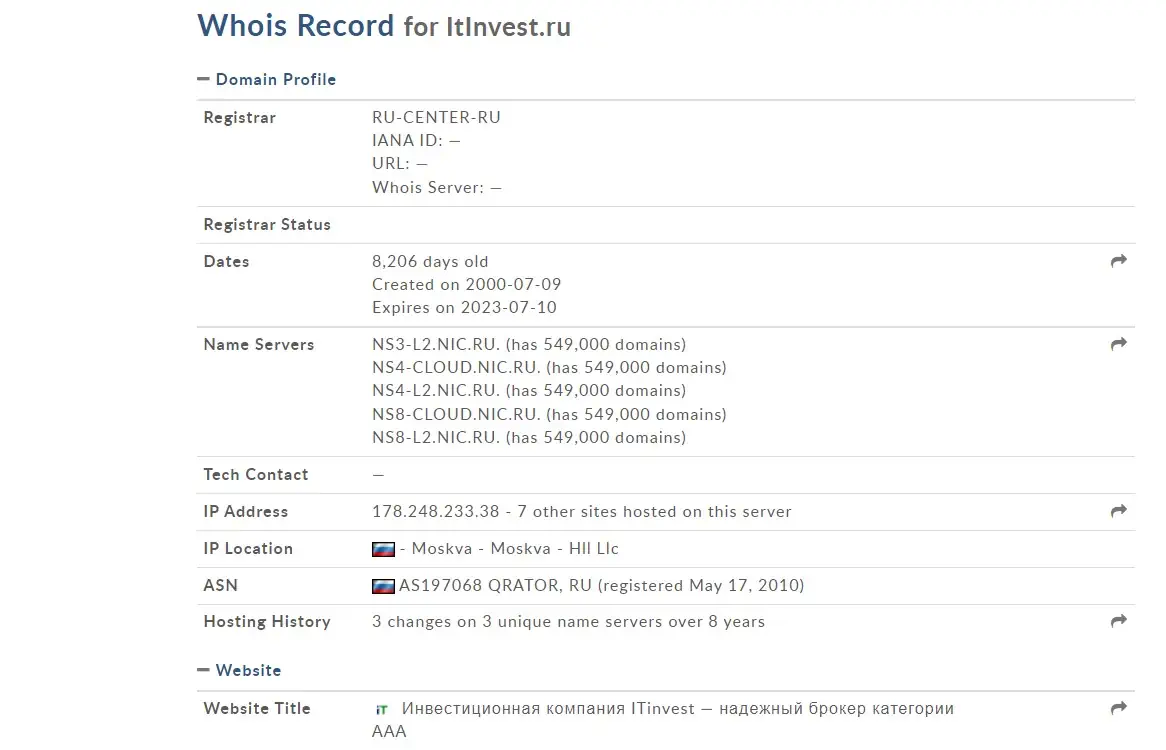Click the minus sign before Domain Profile
The width and height of the screenshot is (1166, 750).
(x=203, y=79)
